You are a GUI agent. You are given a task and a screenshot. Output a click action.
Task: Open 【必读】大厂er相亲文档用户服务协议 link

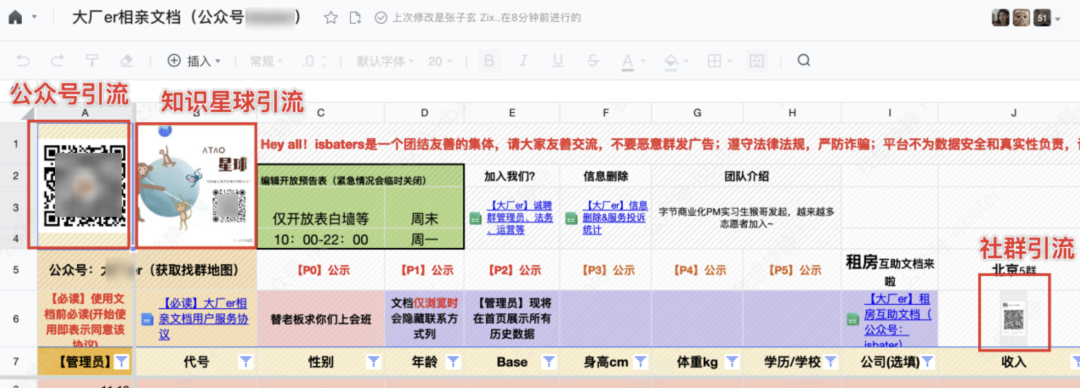pos(203,318)
